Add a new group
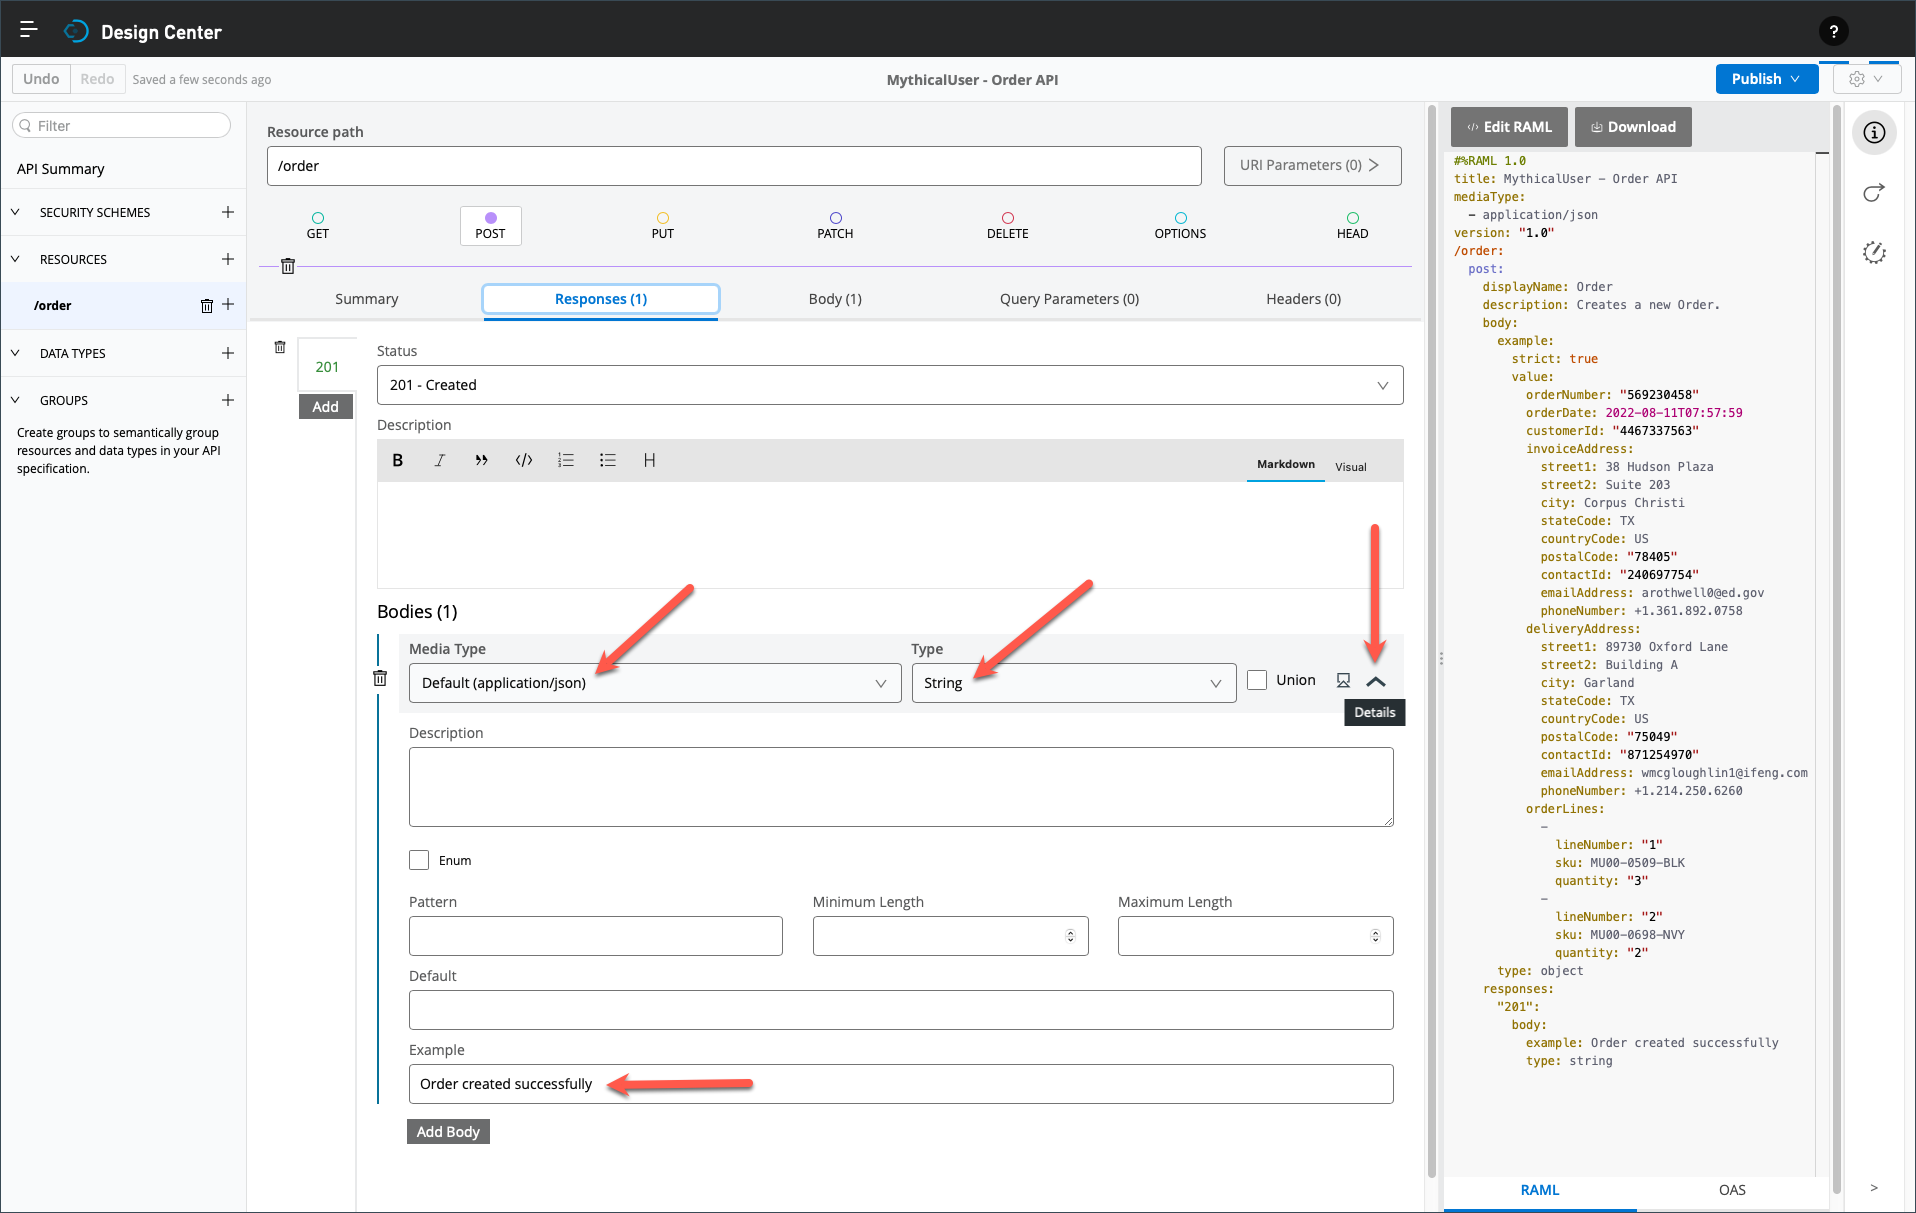Viewport: 1916px width, 1213px height. tap(228, 400)
